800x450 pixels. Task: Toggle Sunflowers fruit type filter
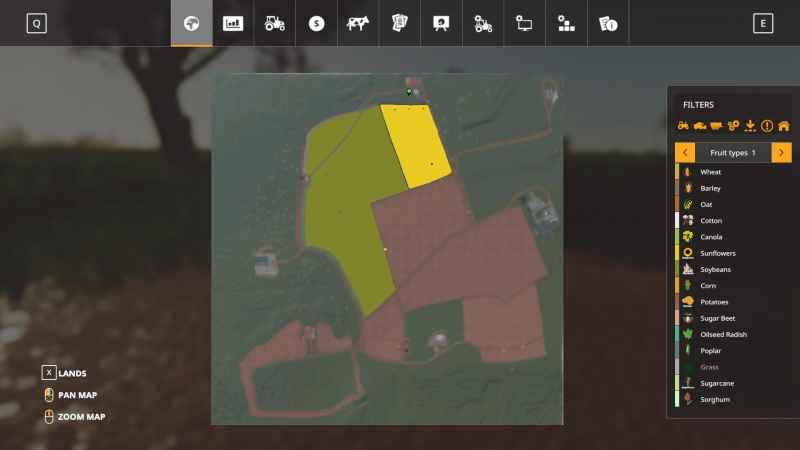click(x=733, y=253)
